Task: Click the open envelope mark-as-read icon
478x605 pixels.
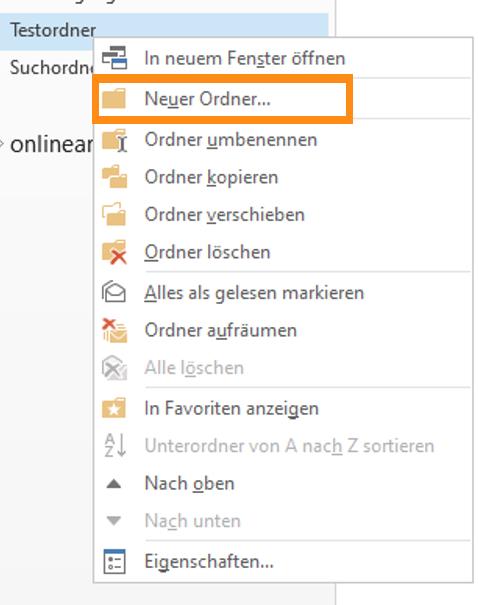Action: pyautogui.click(x=114, y=292)
